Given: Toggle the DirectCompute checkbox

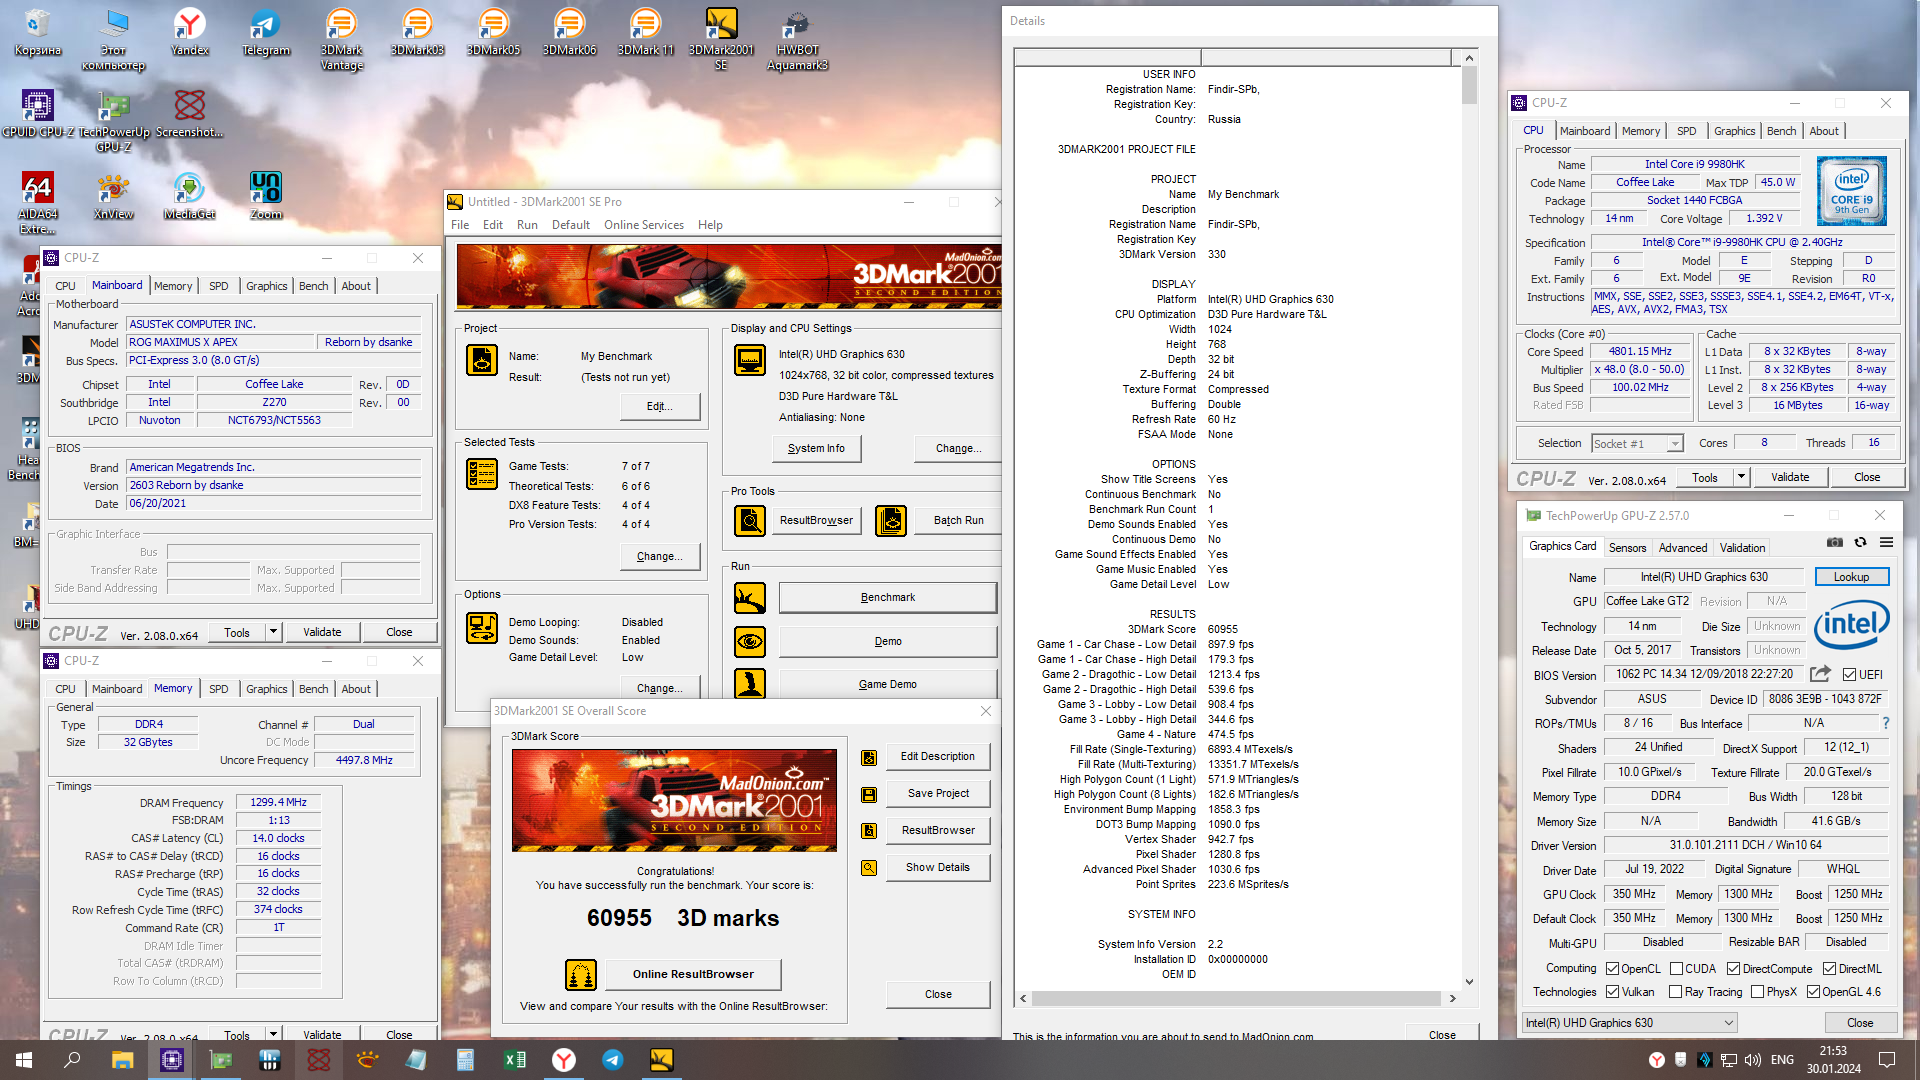Looking at the screenshot, I should 1733,969.
